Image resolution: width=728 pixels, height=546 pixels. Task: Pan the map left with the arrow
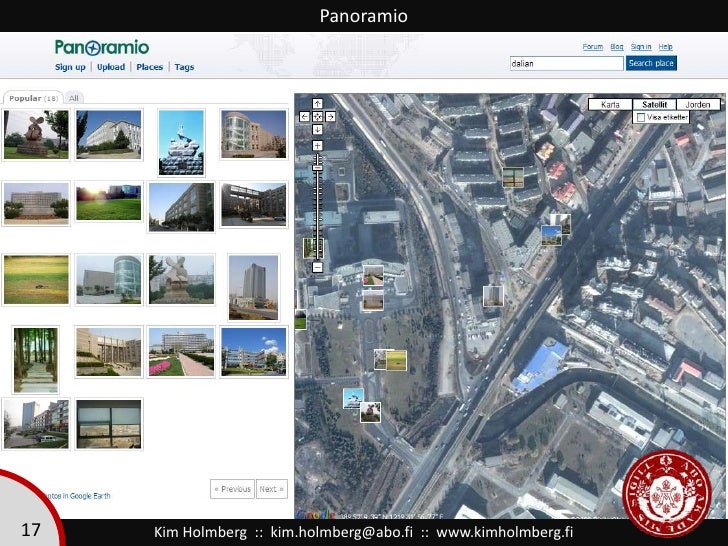pos(304,117)
